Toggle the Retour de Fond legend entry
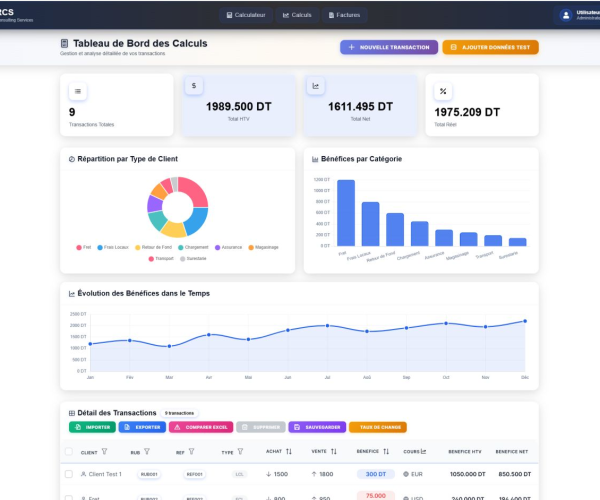 pyautogui.click(x=153, y=248)
